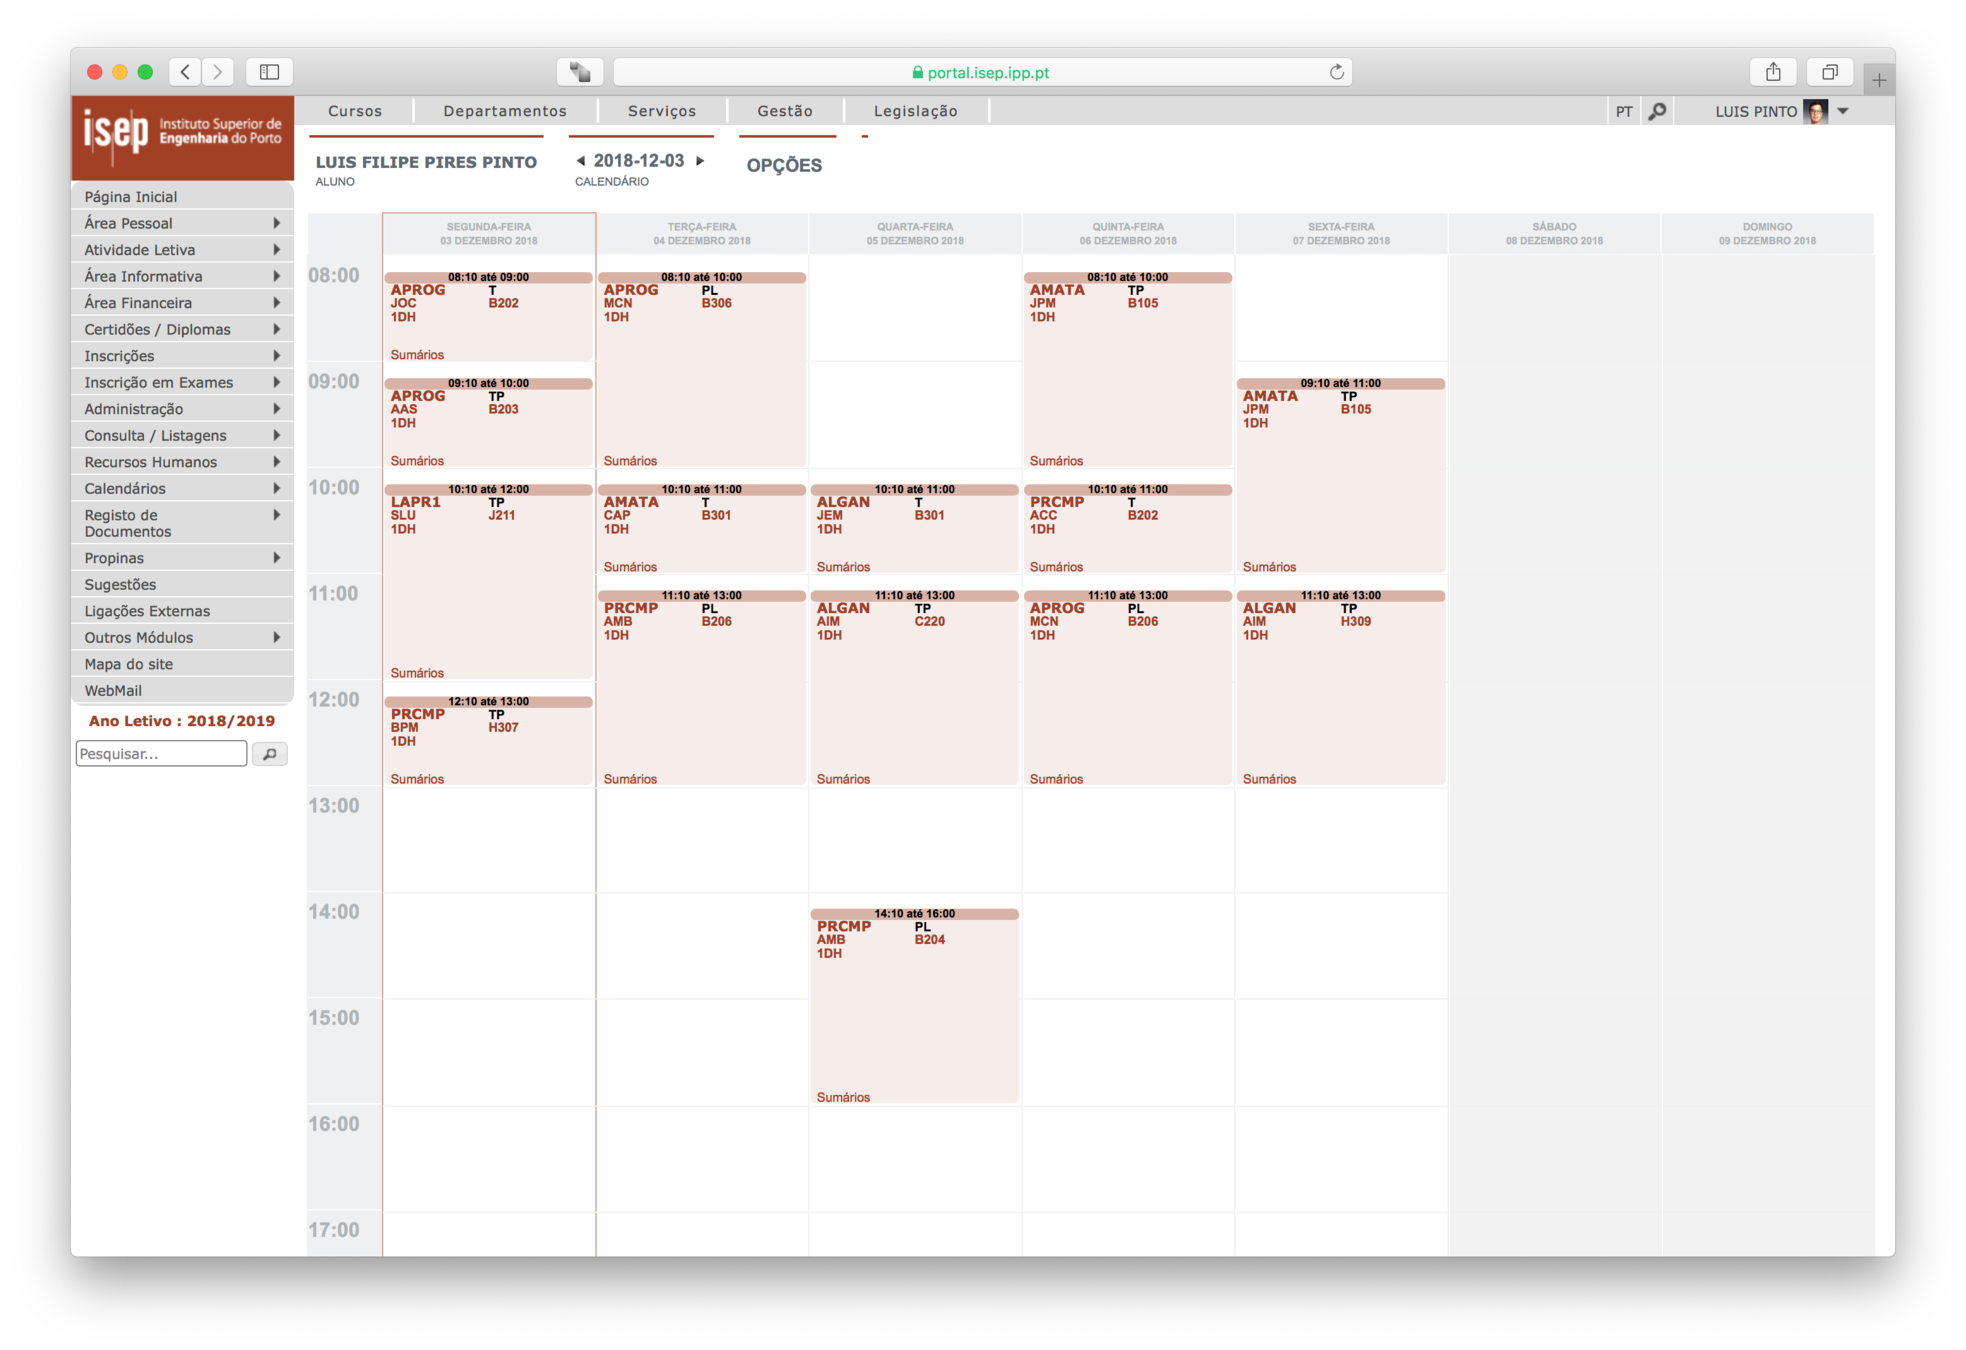Image resolution: width=1966 pixels, height=1350 pixels.
Task: Go to previous week calendar arrow
Action: coord(581,160)
